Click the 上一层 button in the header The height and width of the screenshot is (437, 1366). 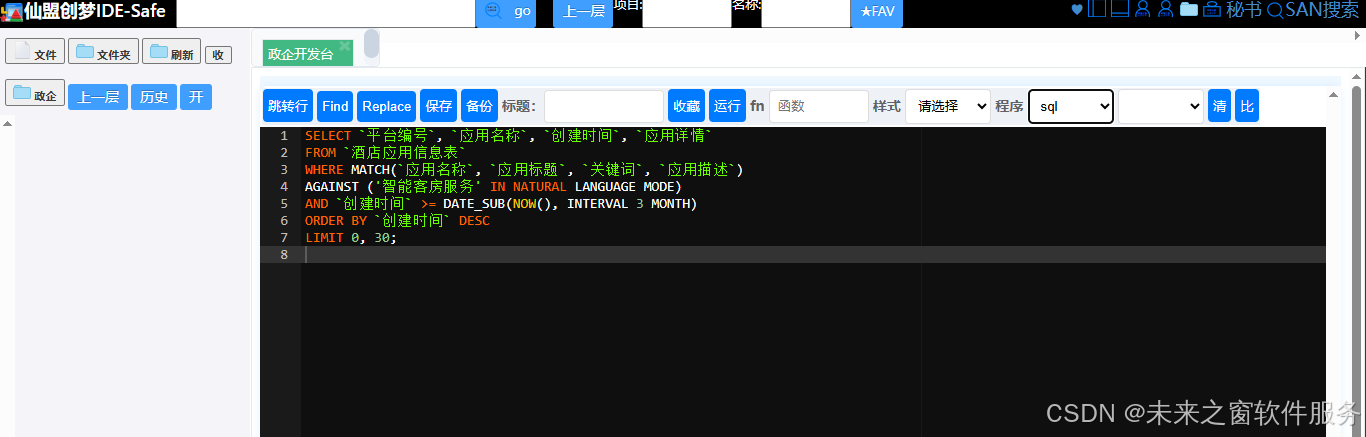[583, 11]
